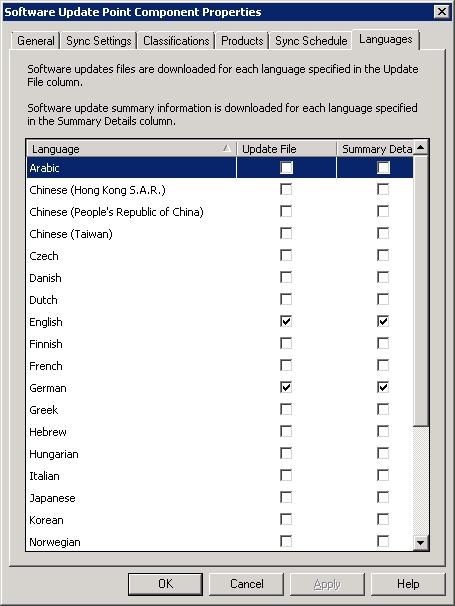Click the OK button
455x606 pixels.
coord(165,584)
